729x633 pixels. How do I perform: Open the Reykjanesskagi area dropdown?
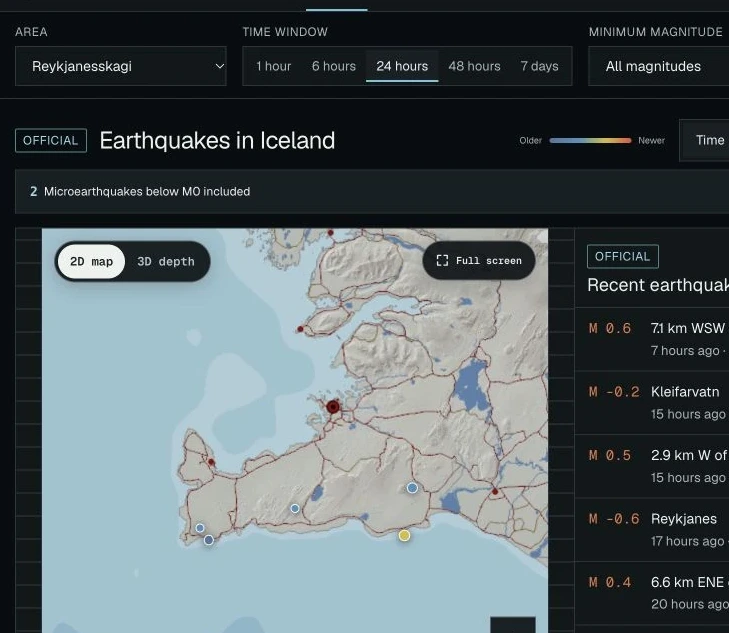click(x=120, y=66)
